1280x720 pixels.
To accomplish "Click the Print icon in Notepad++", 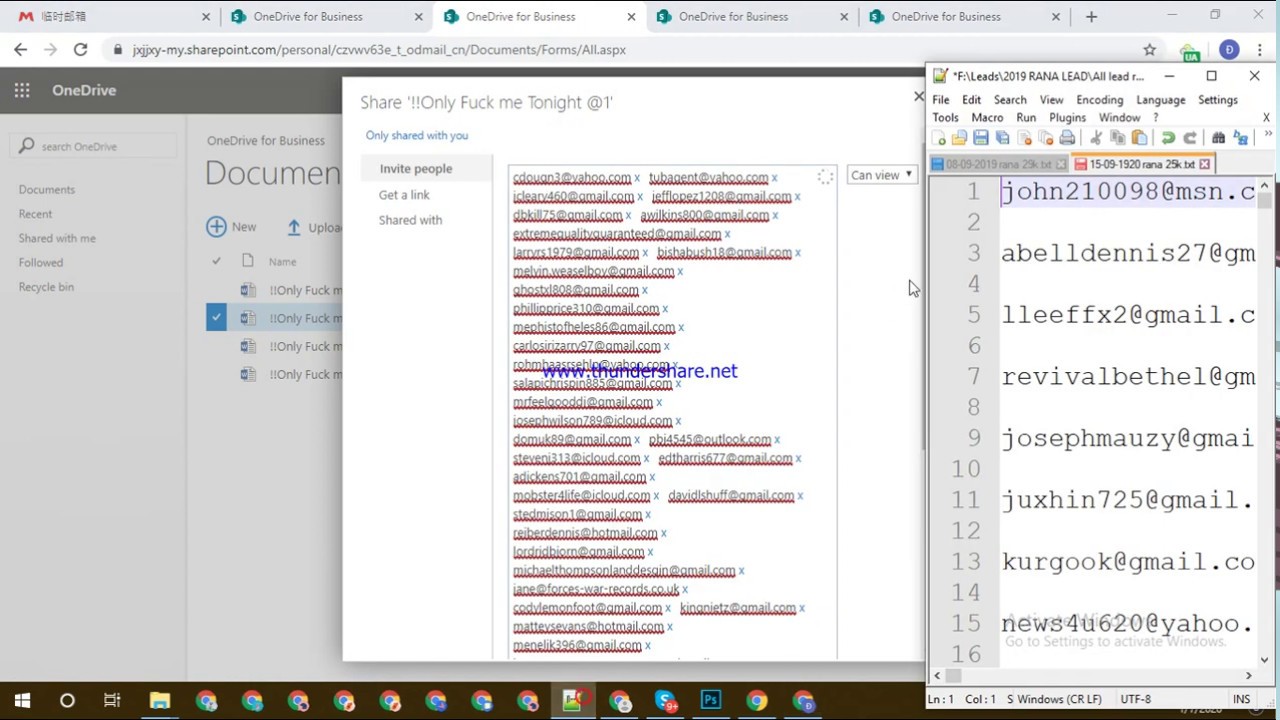I will tap(1067, 138).
